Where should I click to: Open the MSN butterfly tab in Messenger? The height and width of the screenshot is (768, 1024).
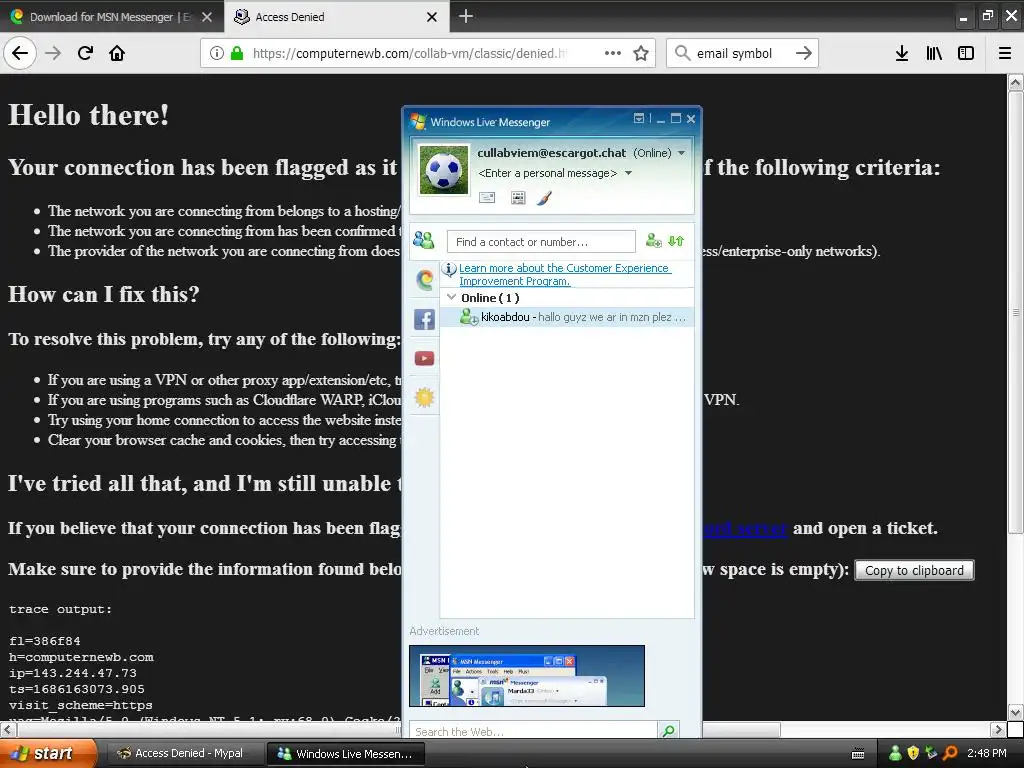click(x=424, y=280)
